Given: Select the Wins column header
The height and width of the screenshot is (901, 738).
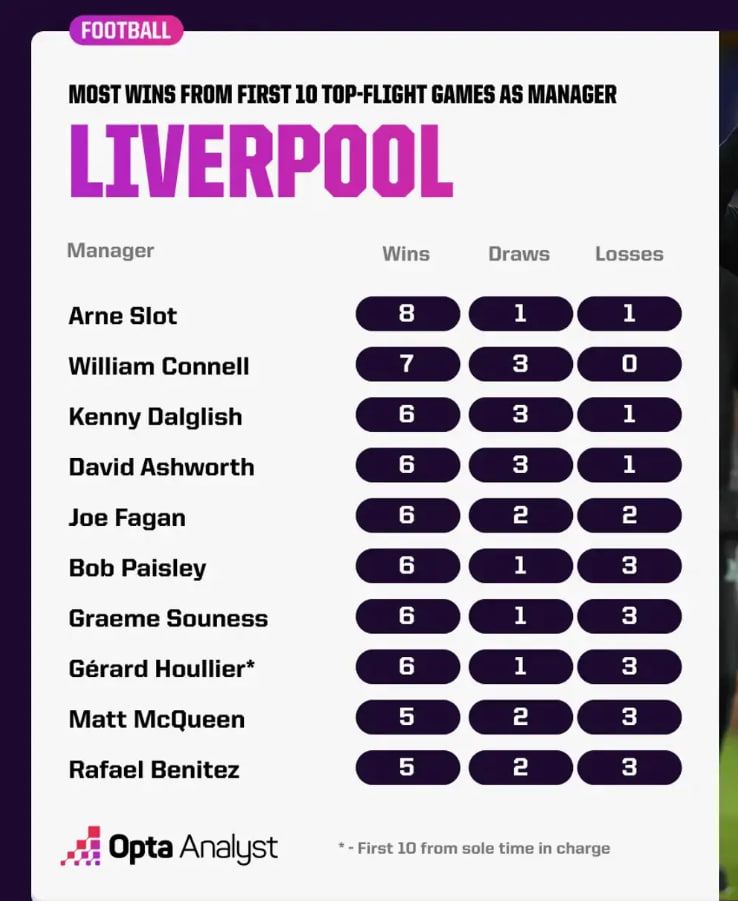Looking at the screenshot, I should (406, 254).
